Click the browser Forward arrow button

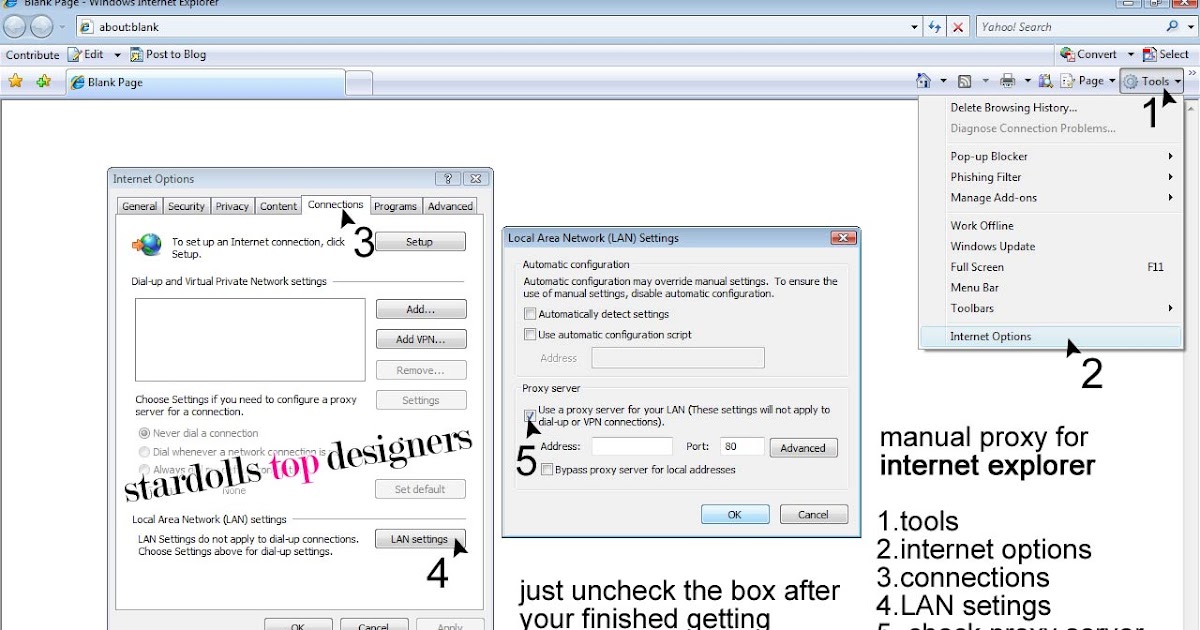tap(40, 27)
